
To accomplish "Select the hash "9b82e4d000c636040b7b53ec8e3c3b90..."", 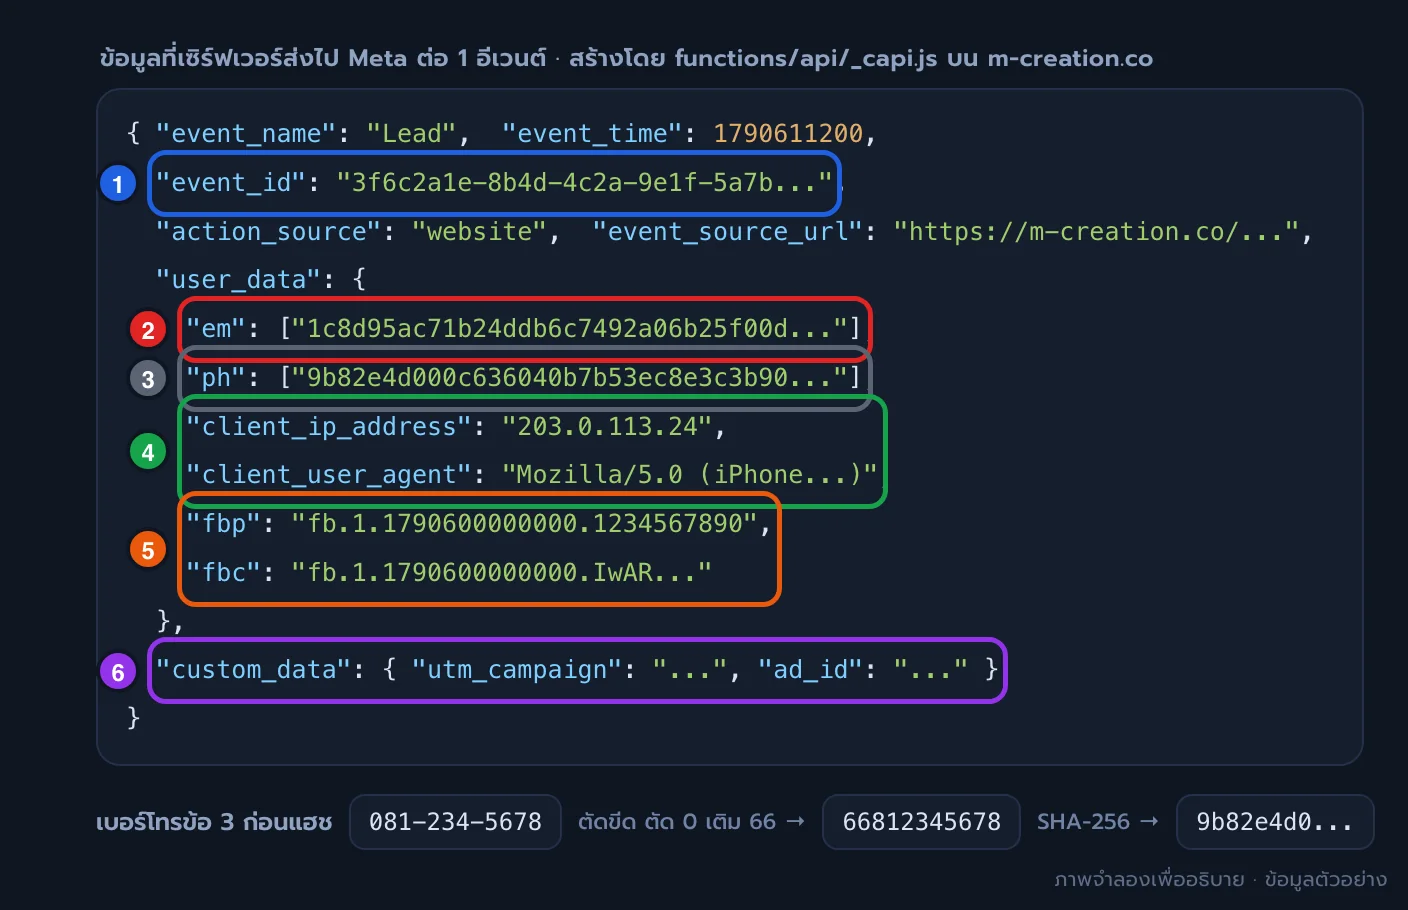I will (570, 378).
